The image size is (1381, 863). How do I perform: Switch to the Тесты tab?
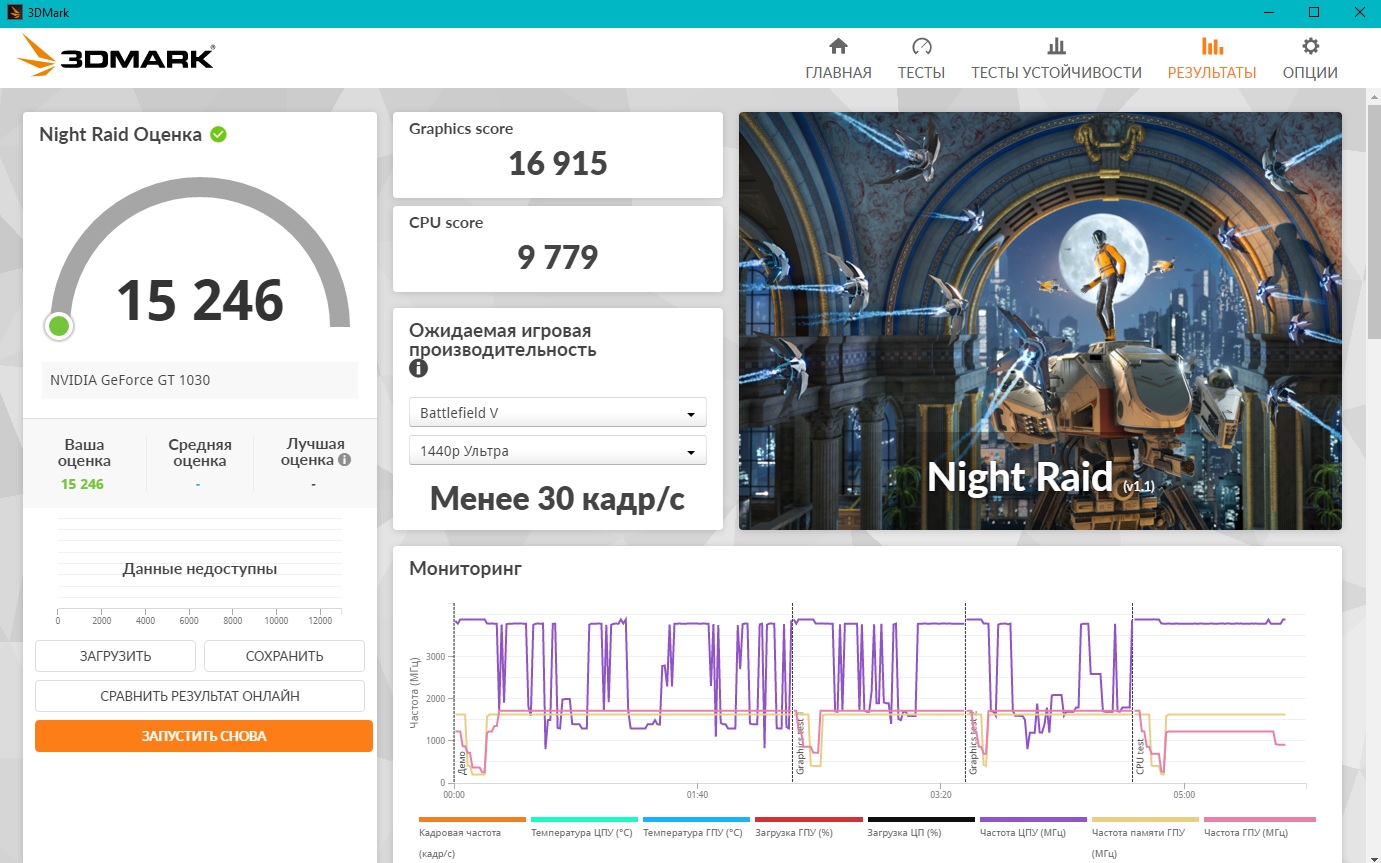point(921,58)
